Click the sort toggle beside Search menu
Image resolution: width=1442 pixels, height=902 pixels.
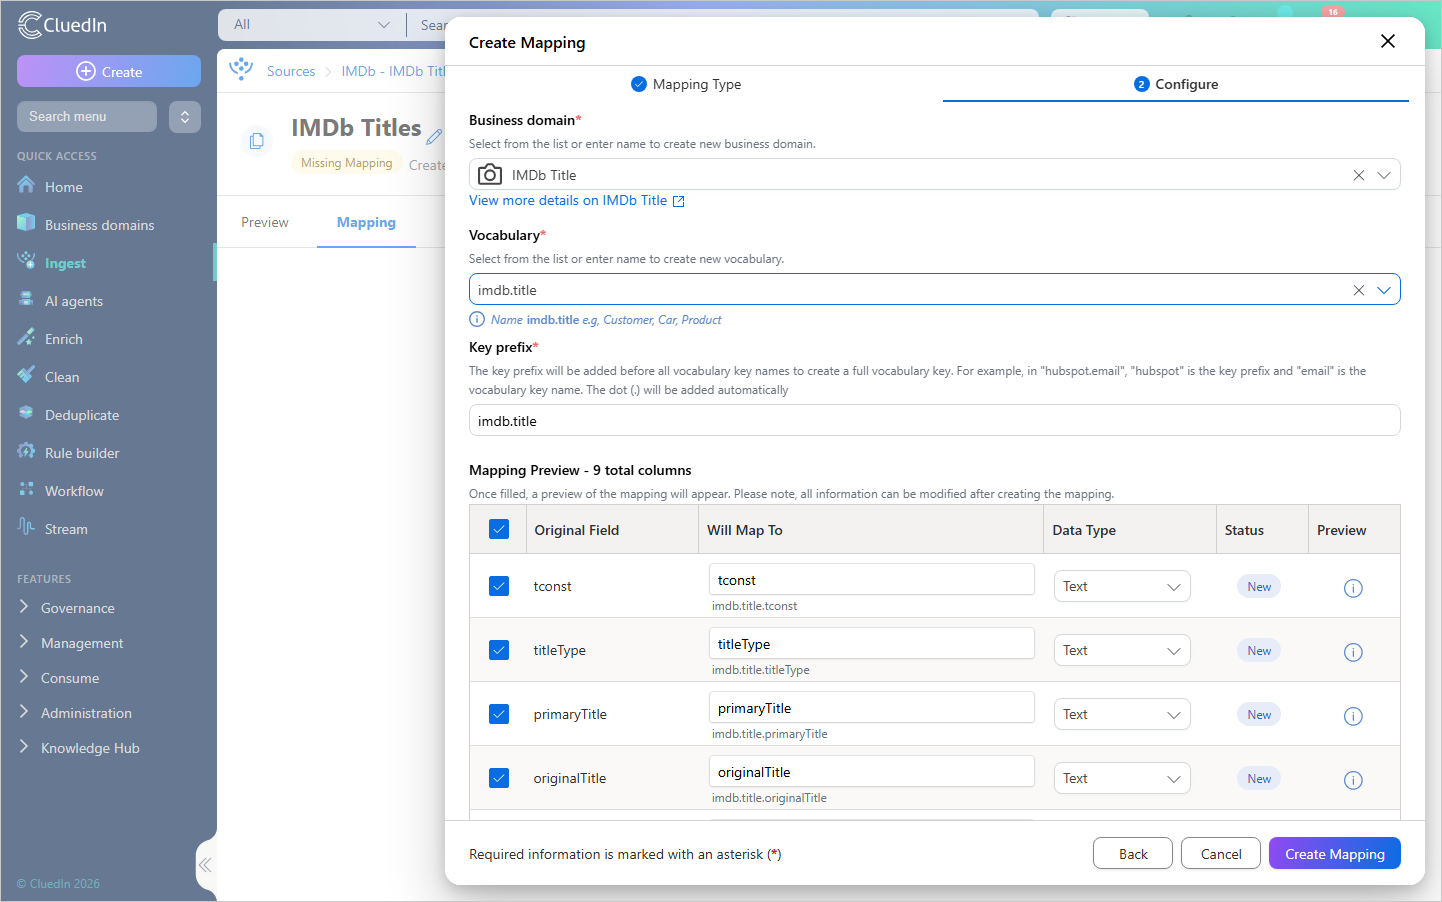coord(185,117)
